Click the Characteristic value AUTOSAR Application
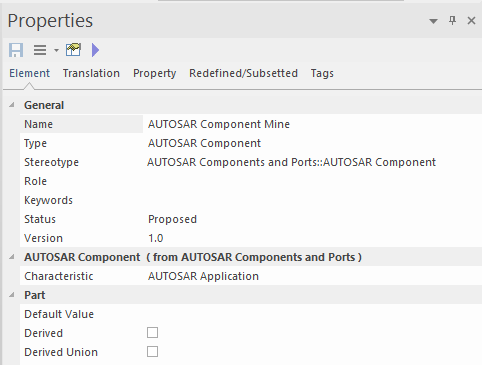482x365 pixels. (203, 276)
